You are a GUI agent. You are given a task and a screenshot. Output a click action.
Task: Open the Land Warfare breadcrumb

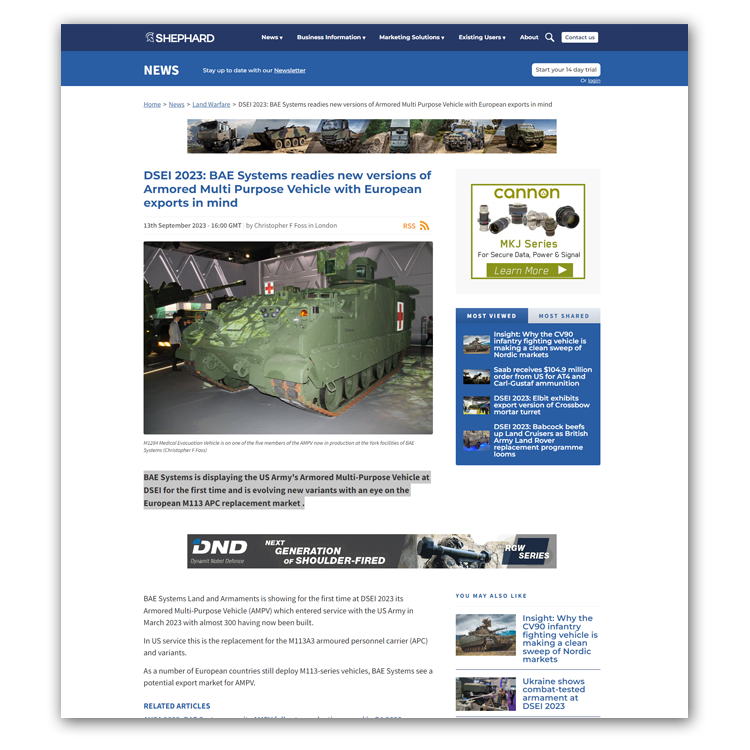pyautogui.click(x=211, y=104)
